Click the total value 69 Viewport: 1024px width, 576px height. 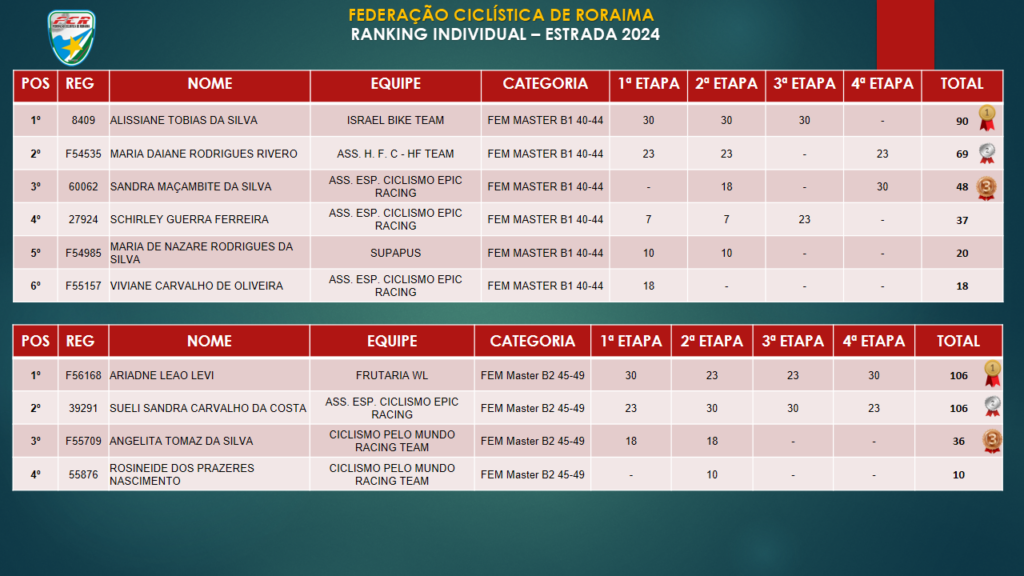point(962,155)
